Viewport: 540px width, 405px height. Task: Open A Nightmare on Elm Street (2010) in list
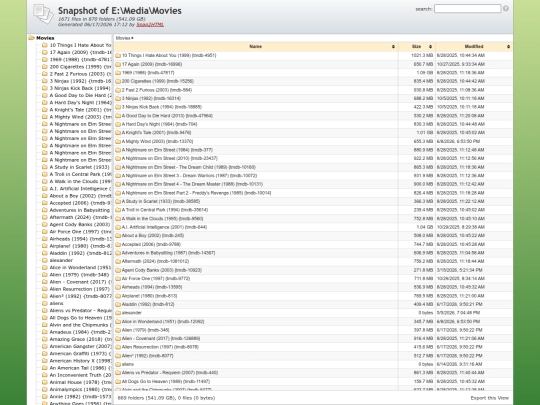point(170,158)
